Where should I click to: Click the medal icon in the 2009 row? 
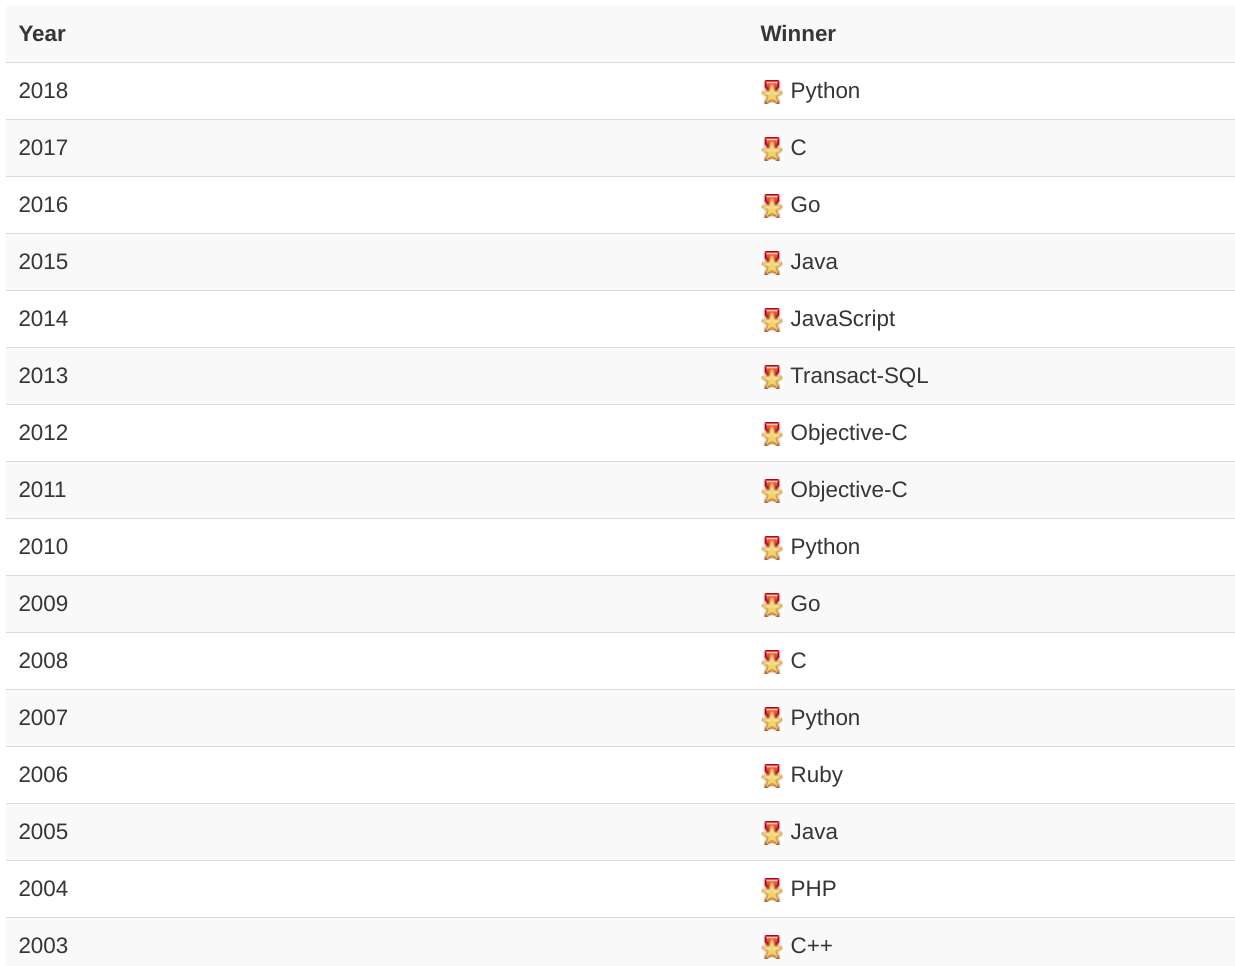tap(771, 605)
